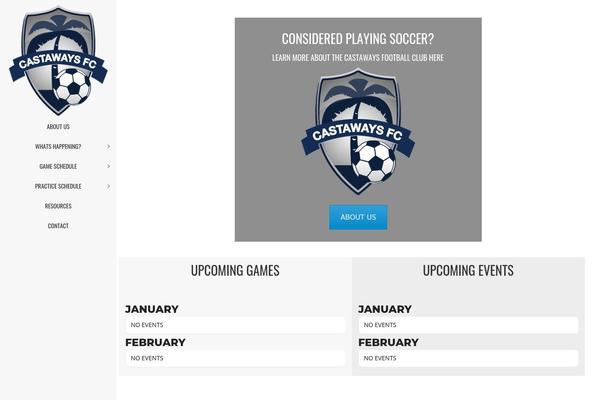The height and width of the screenshot is (400, 600).
Task: Open the Contact page link
Action: pos(58,226)
